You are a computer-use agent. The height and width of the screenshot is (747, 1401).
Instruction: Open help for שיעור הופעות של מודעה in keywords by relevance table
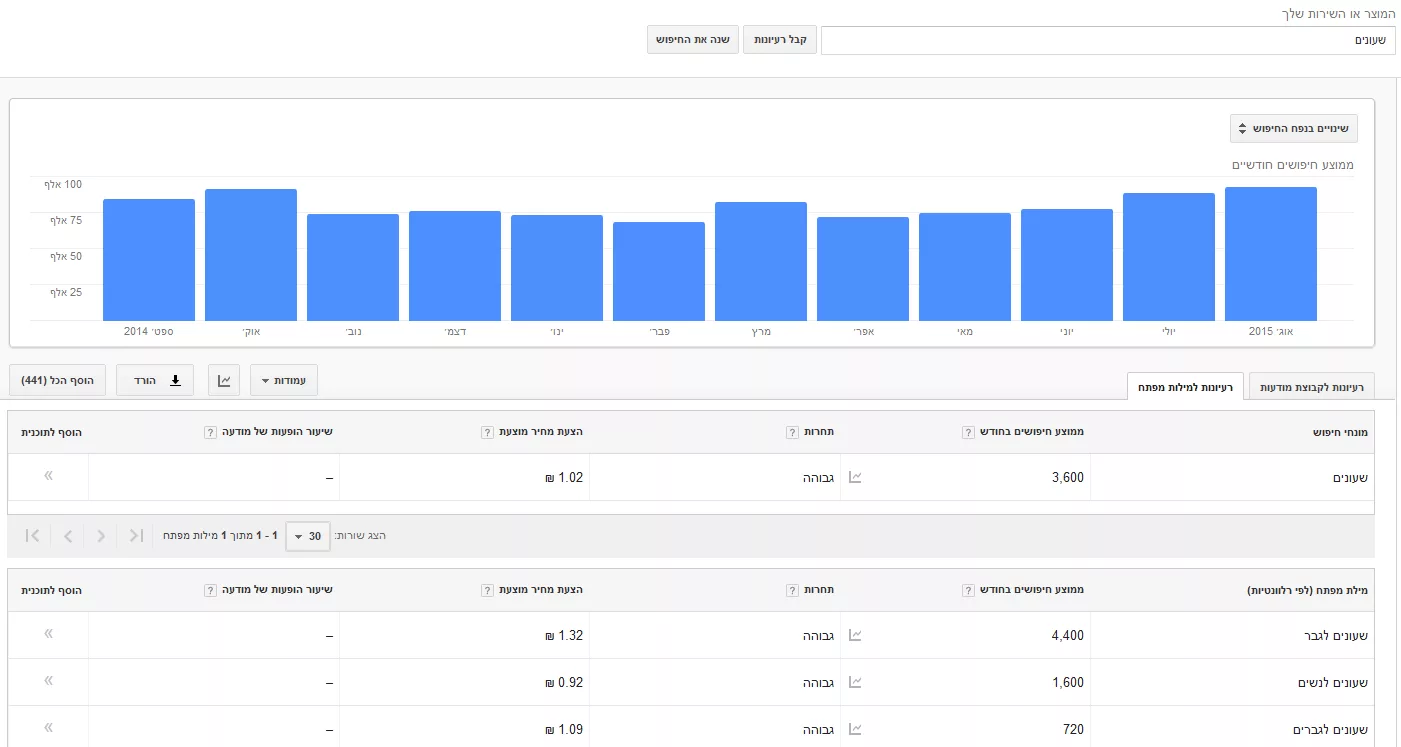pyautogui.click(x=210, y=590)
